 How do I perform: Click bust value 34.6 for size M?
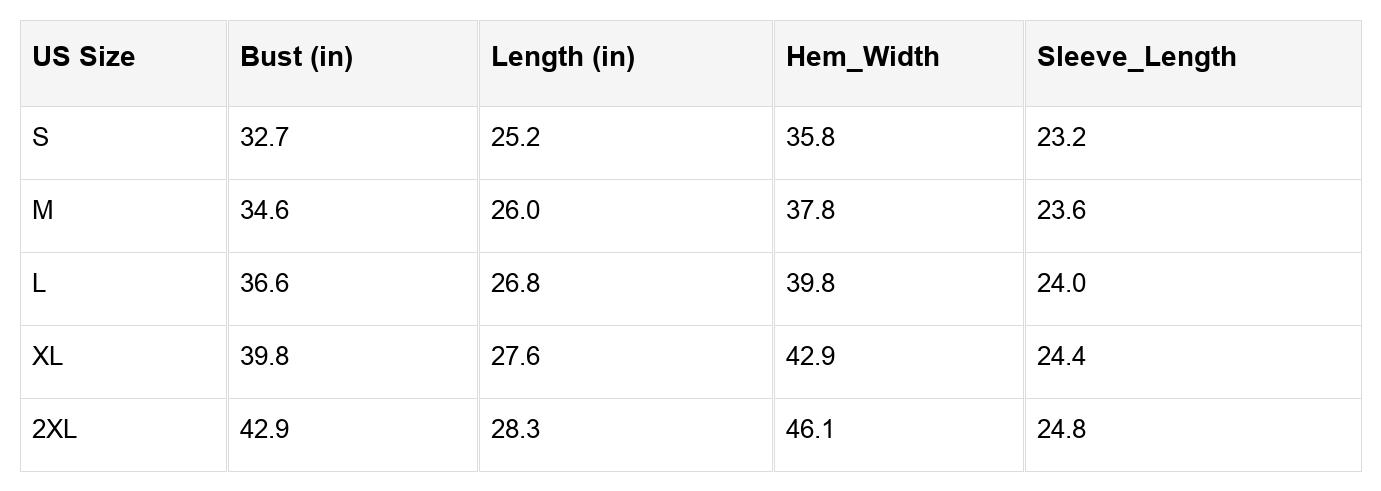click(x=264, y=211)
